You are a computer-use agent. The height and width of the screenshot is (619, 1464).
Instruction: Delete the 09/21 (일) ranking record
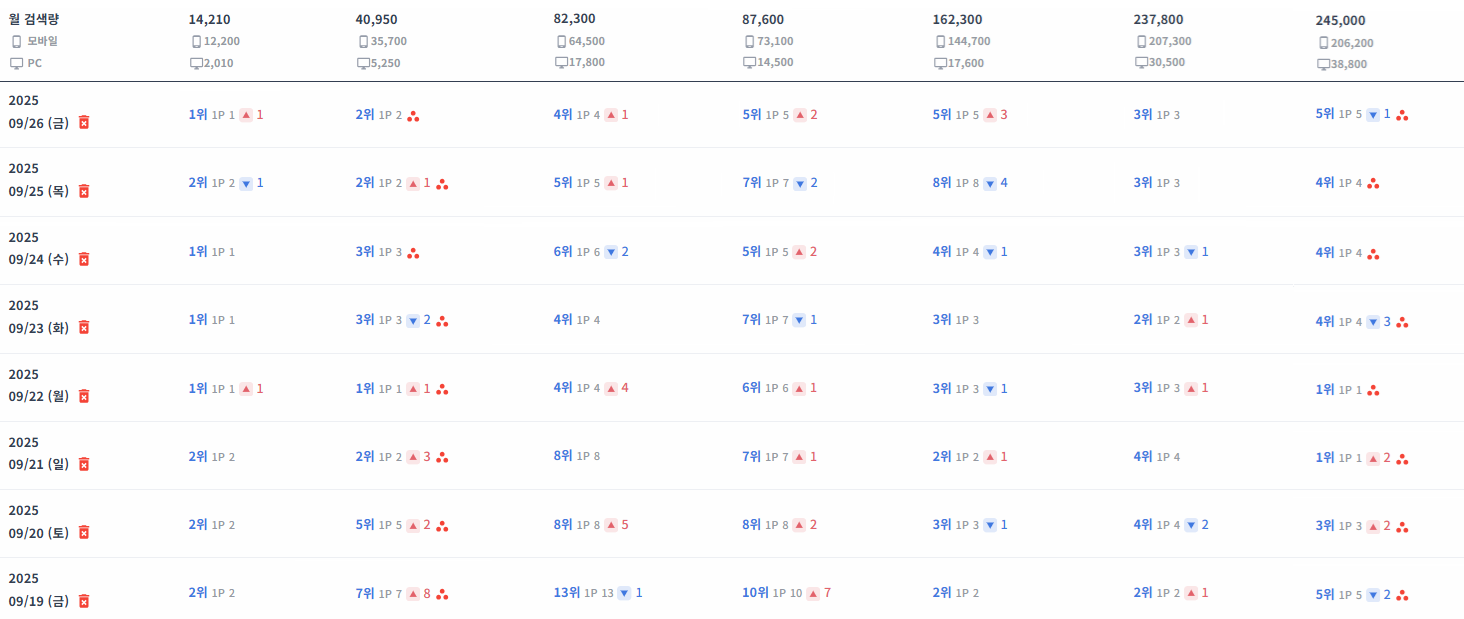(x=84, y=464)
